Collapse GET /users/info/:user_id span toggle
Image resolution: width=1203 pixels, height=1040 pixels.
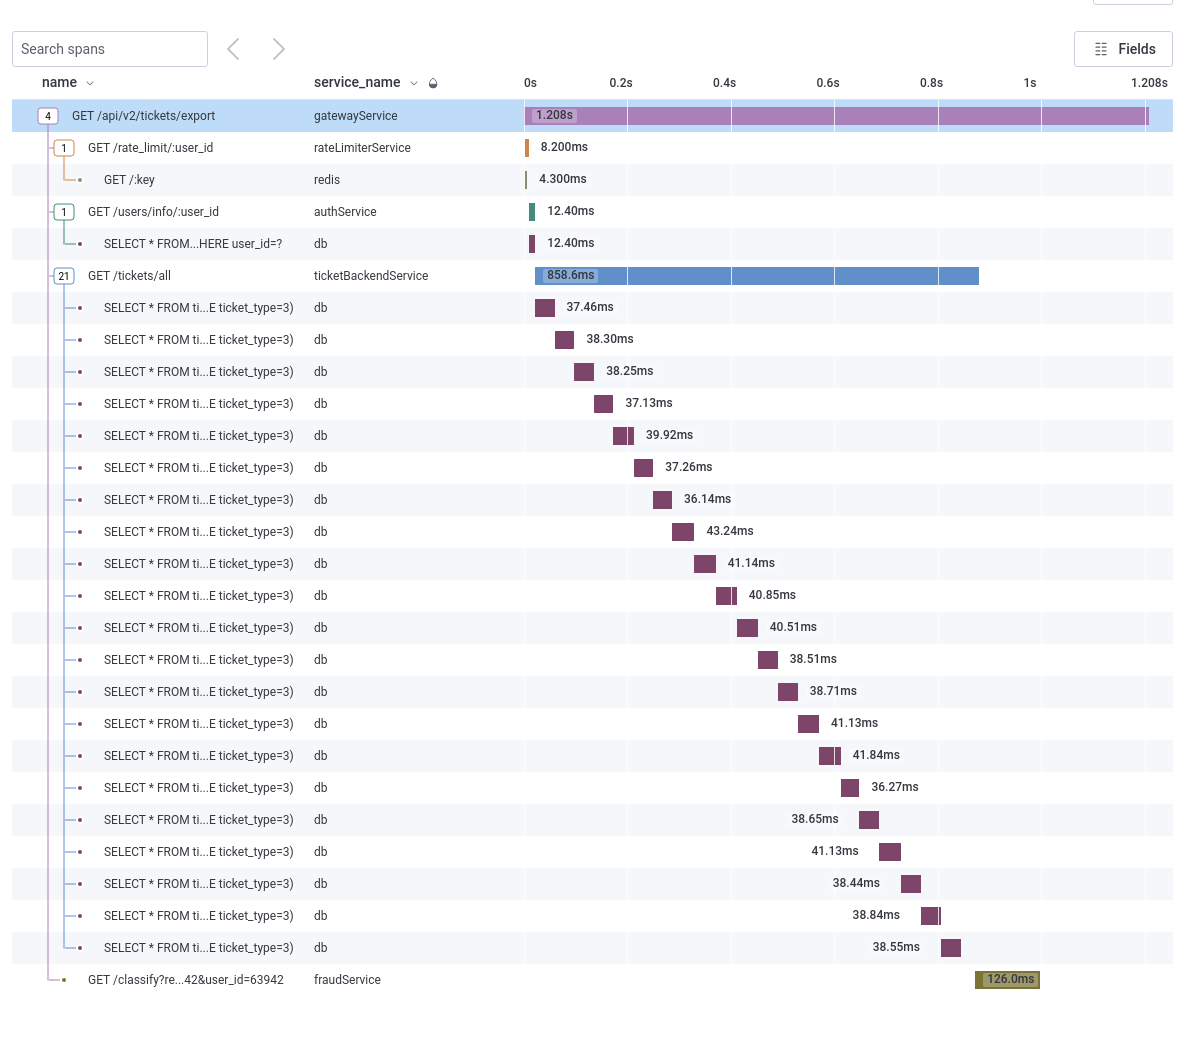tap(64, 212)
